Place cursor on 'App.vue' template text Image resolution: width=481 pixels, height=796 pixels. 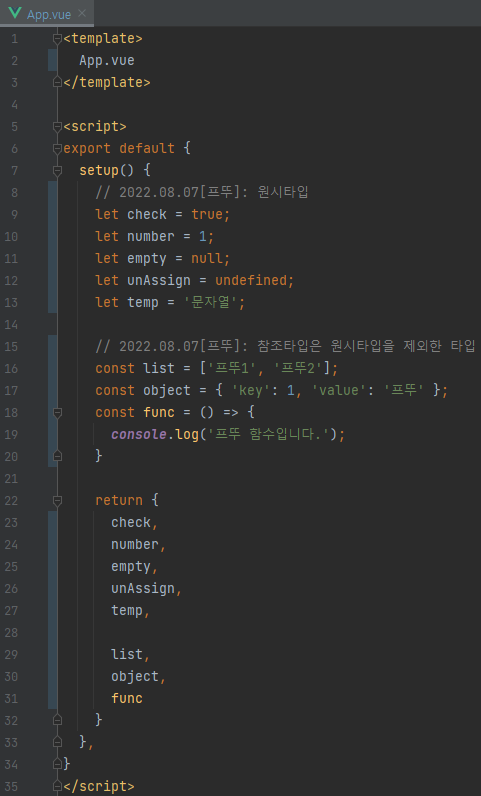point(107,60)
